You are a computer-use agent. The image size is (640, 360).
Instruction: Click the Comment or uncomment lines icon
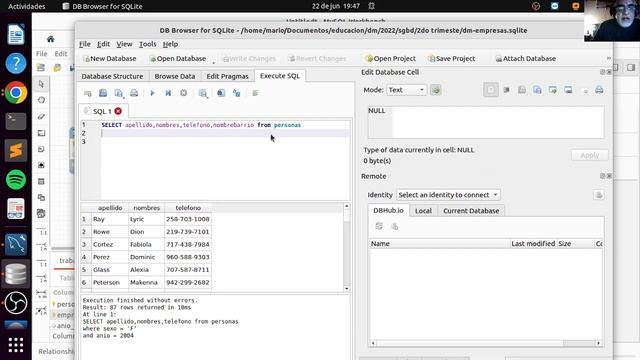[x=255, y=93]
